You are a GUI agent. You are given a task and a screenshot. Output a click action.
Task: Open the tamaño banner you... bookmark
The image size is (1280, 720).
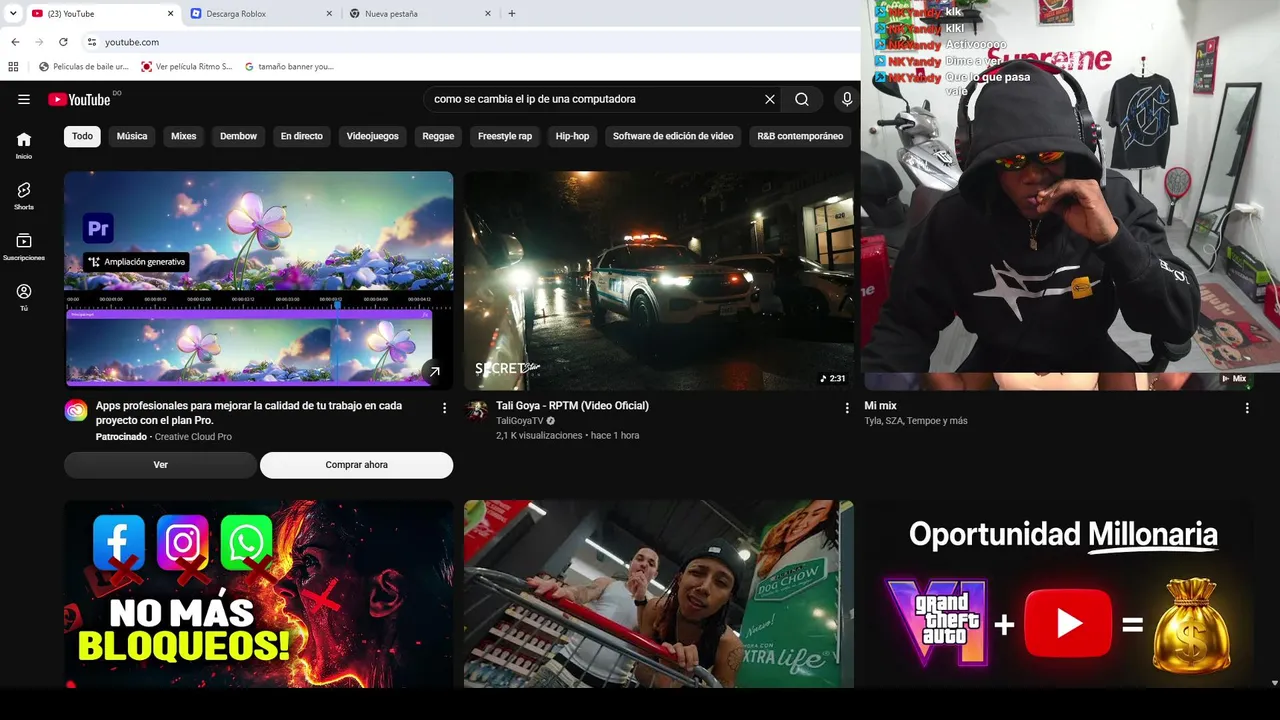289,67
